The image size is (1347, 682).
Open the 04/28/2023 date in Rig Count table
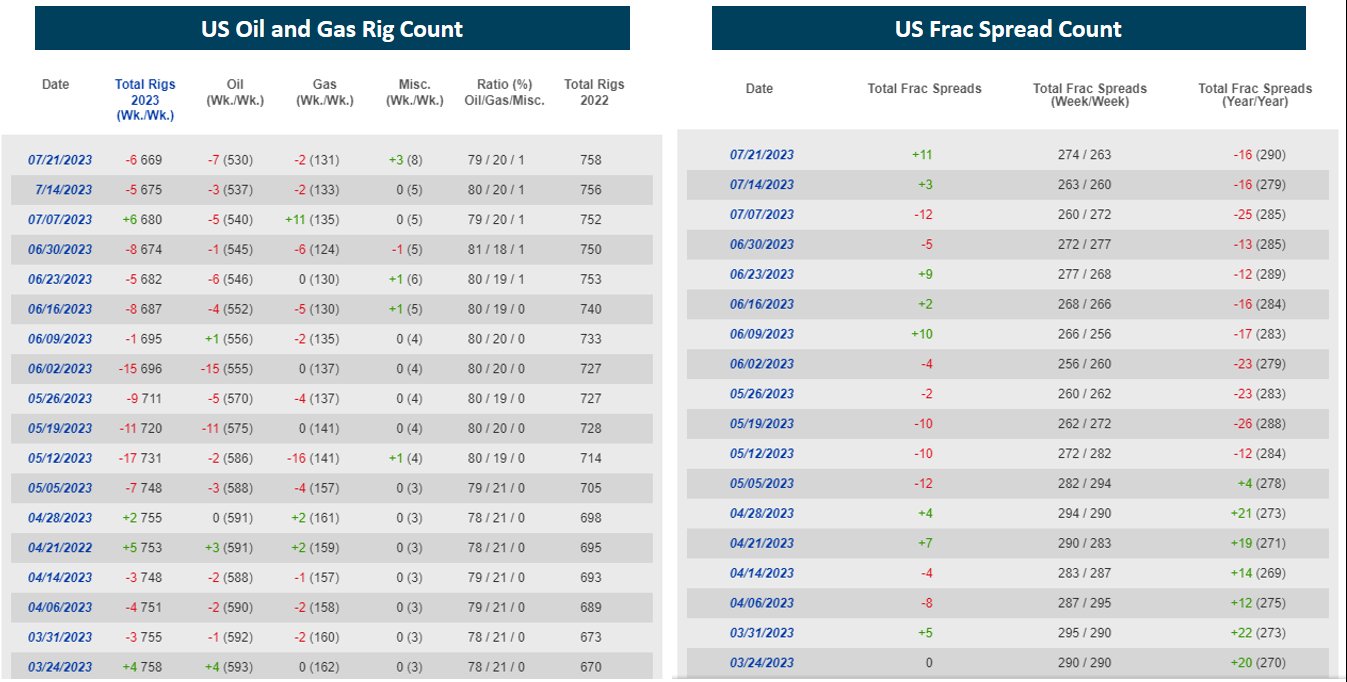pos(60,518)
